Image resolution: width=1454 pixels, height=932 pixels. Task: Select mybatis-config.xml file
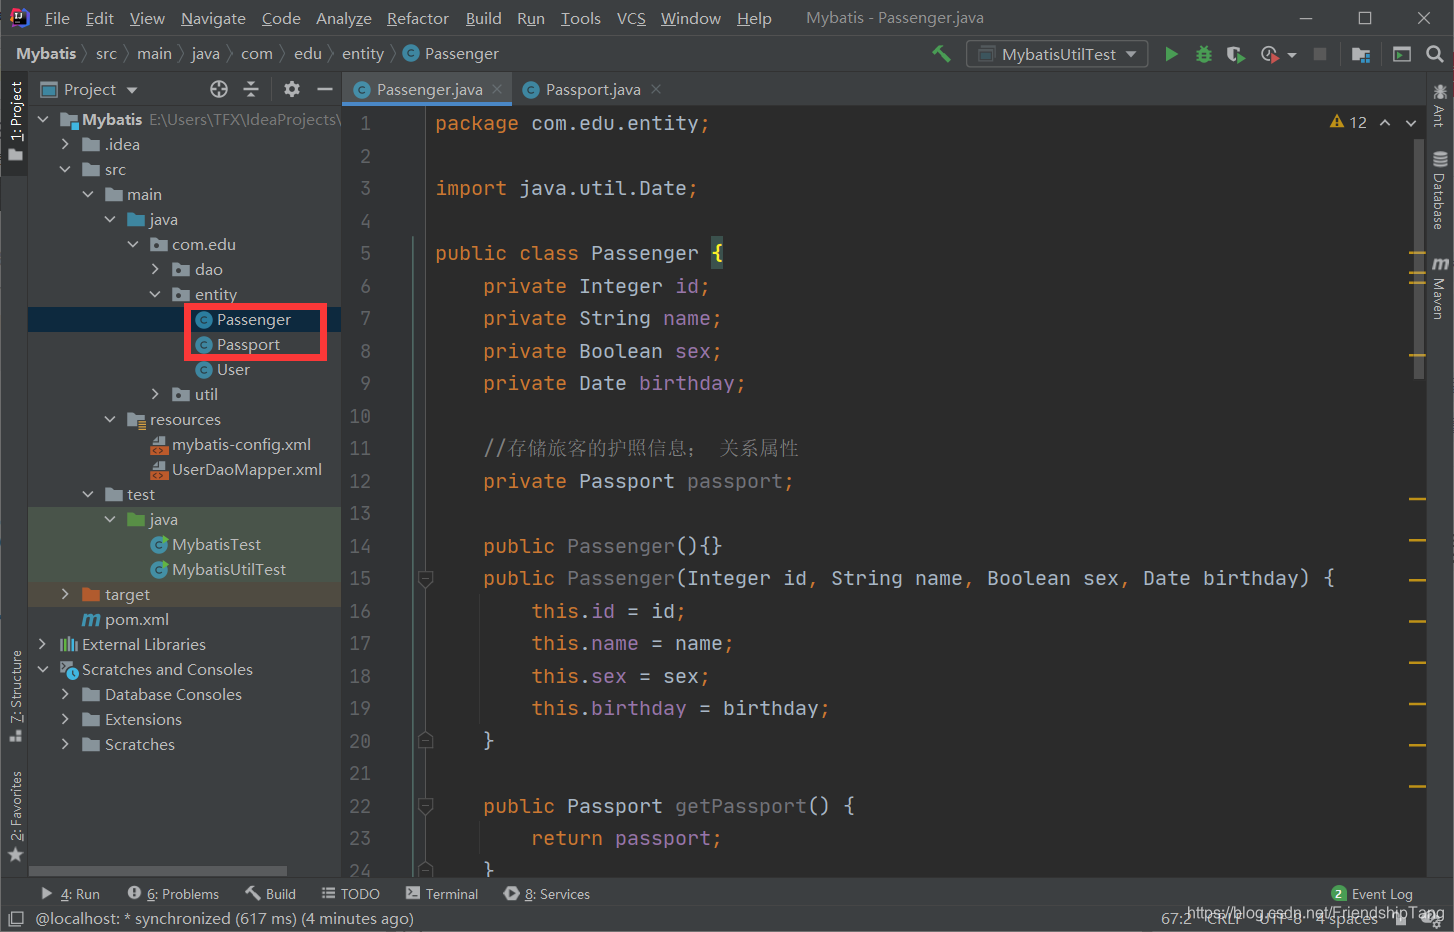241,444
